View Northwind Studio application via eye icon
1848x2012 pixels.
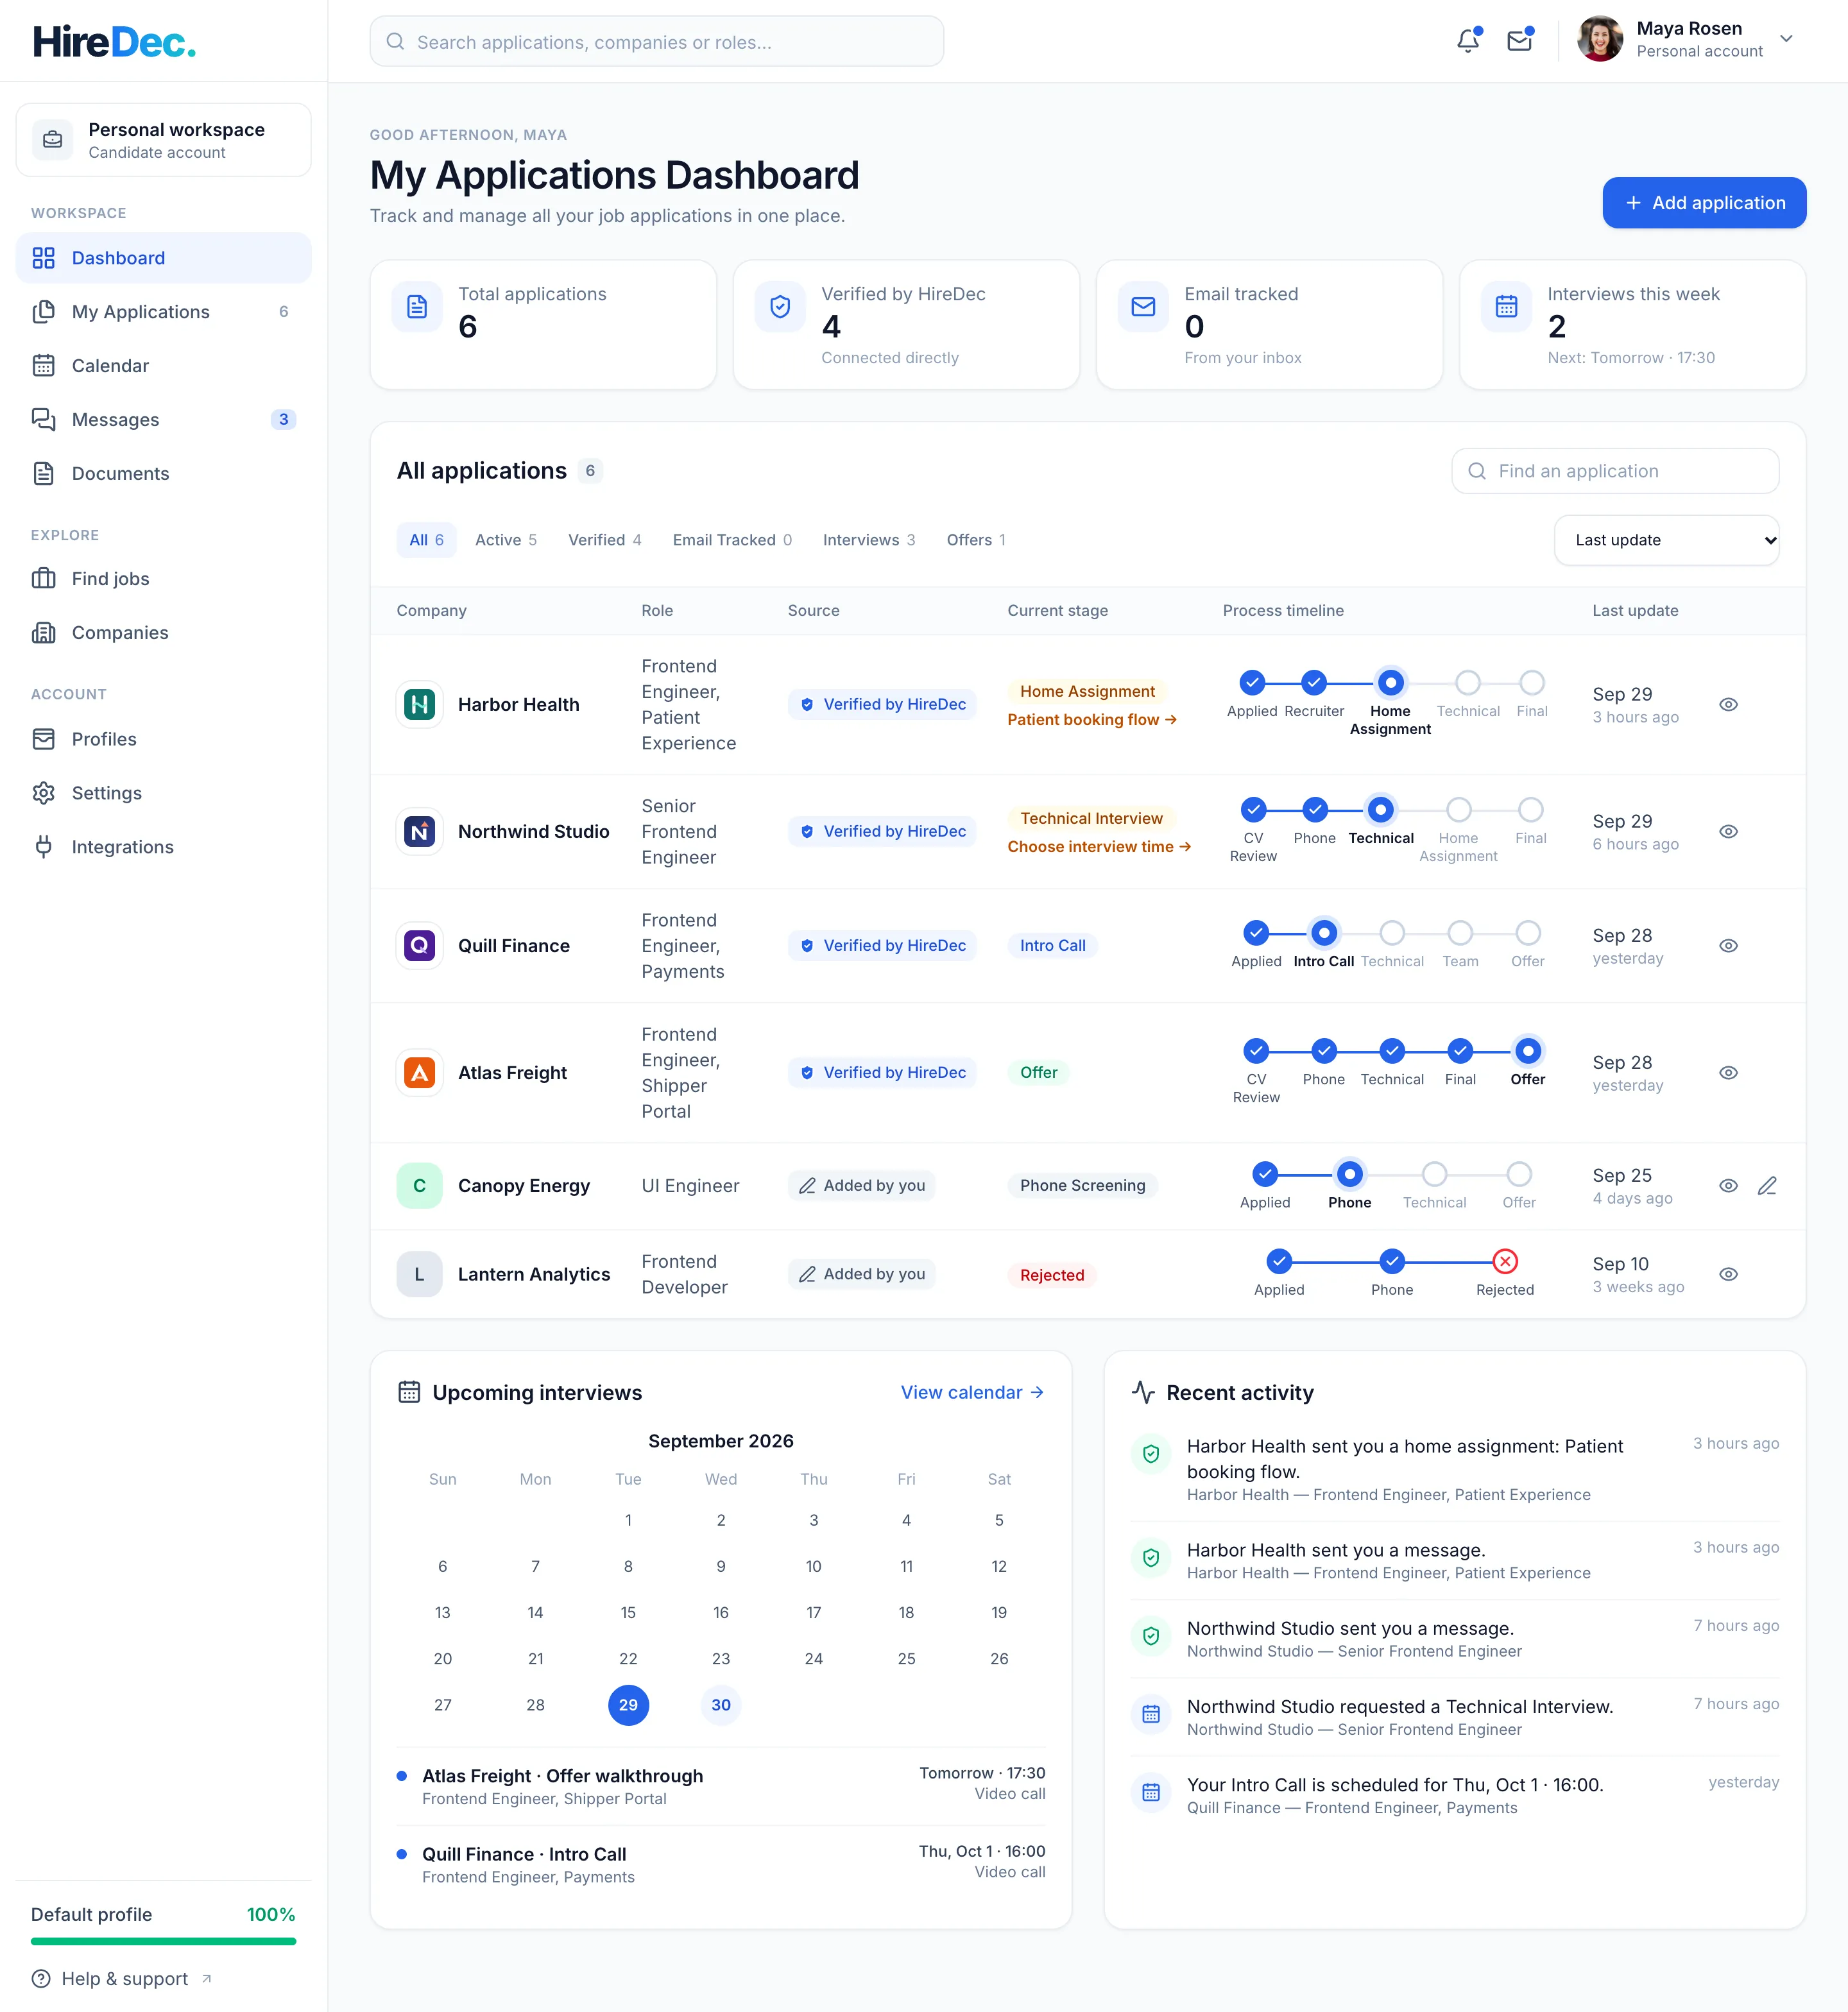pyautogui.click(x=1728, y=832)
